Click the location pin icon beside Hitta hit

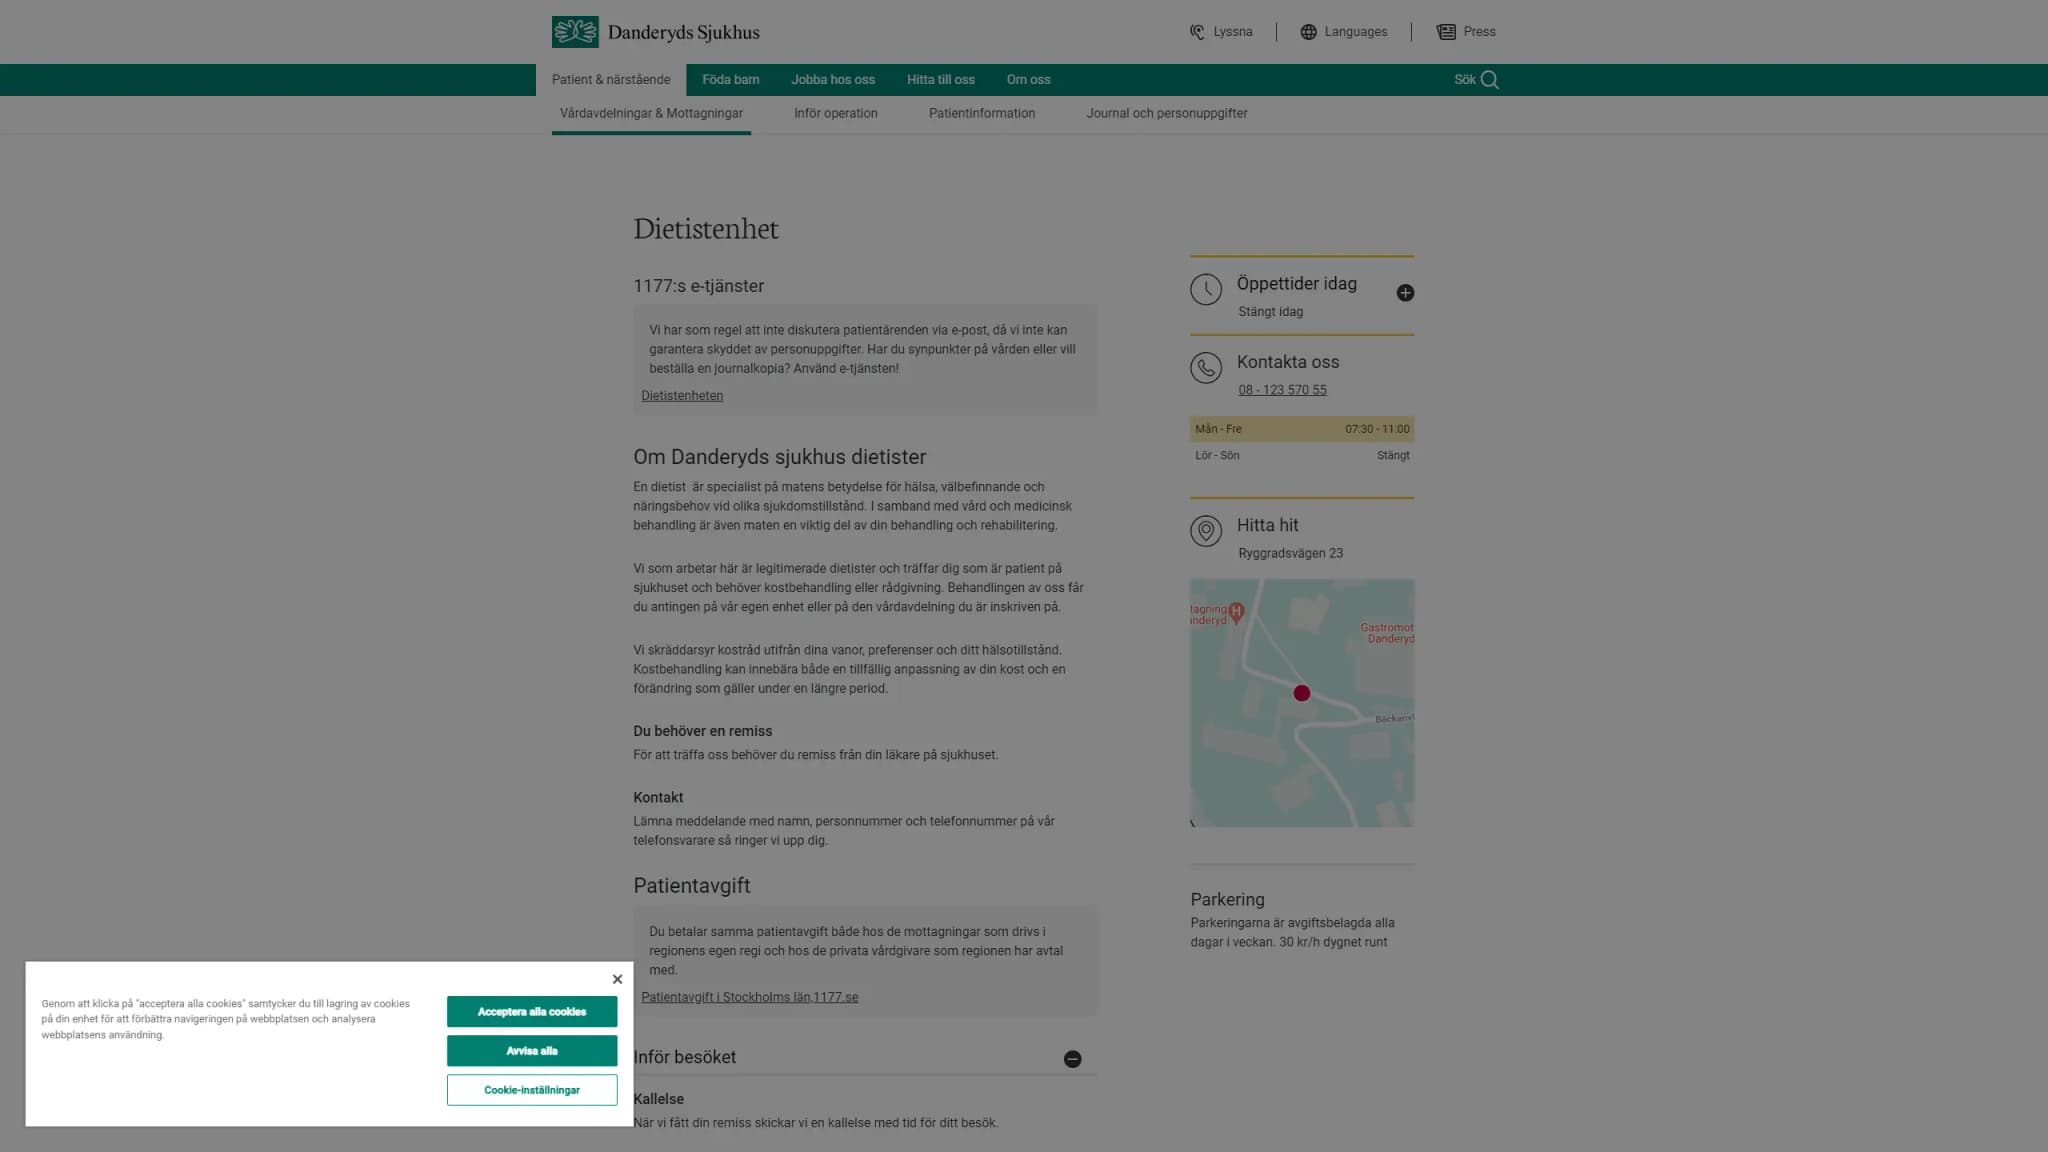[x=1206, y=531]
